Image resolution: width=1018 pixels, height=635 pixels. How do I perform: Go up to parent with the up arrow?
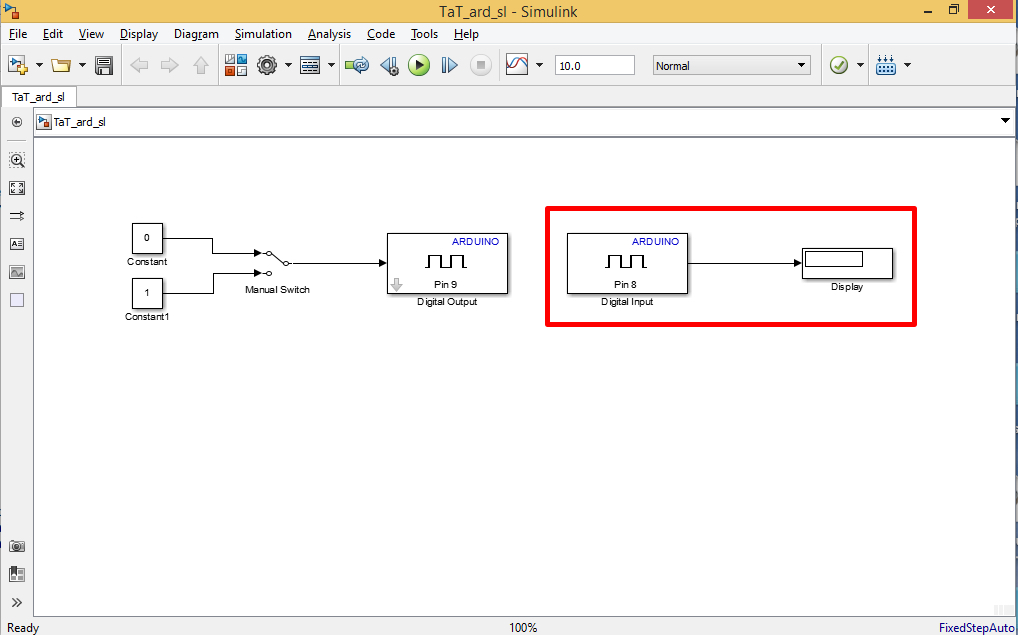tap(201, 65)
